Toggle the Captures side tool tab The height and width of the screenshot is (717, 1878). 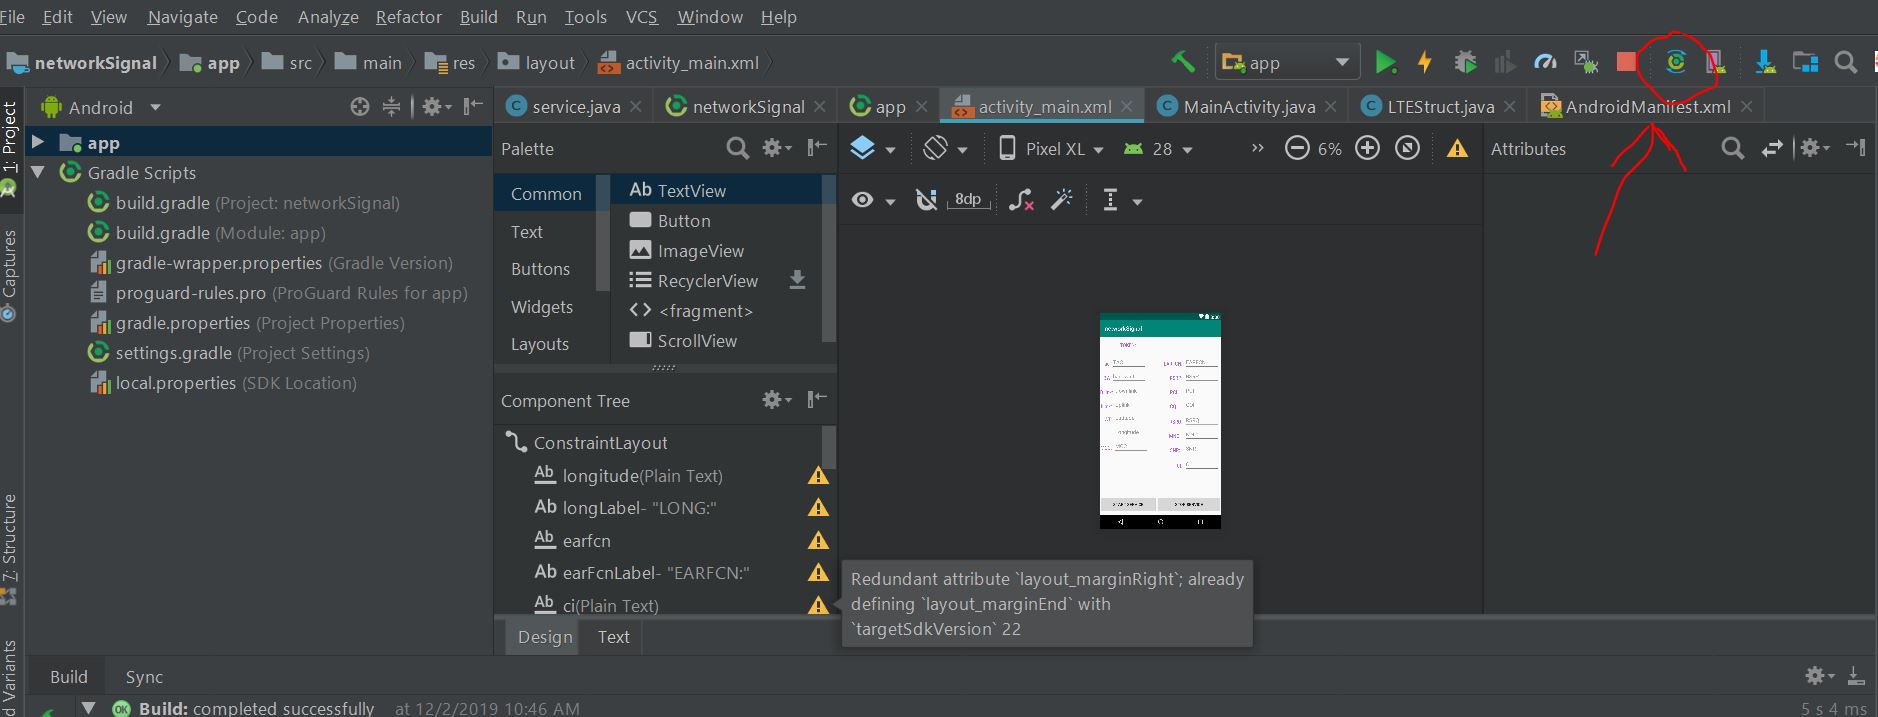click(10, 274)
